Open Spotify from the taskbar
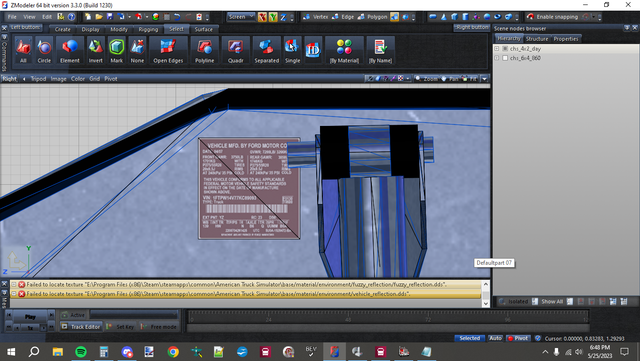Viewport: 640px width, 361px height. click(x=81, y=352)
